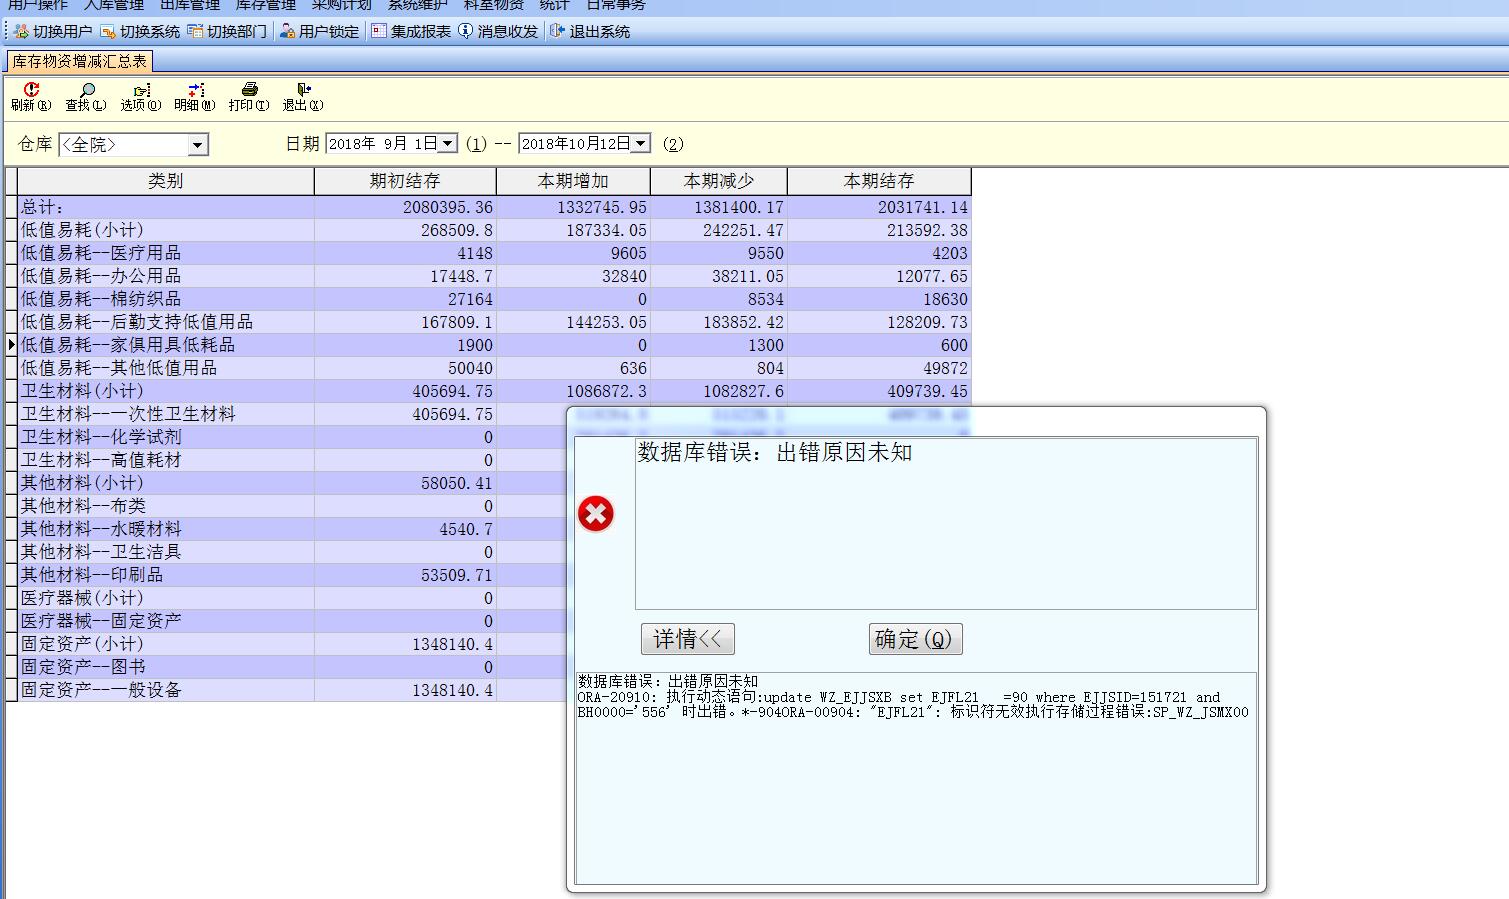This screenshot has height=899, width=1509.
Task: Open the end date picker dropdown
Action: pos(641,144)
